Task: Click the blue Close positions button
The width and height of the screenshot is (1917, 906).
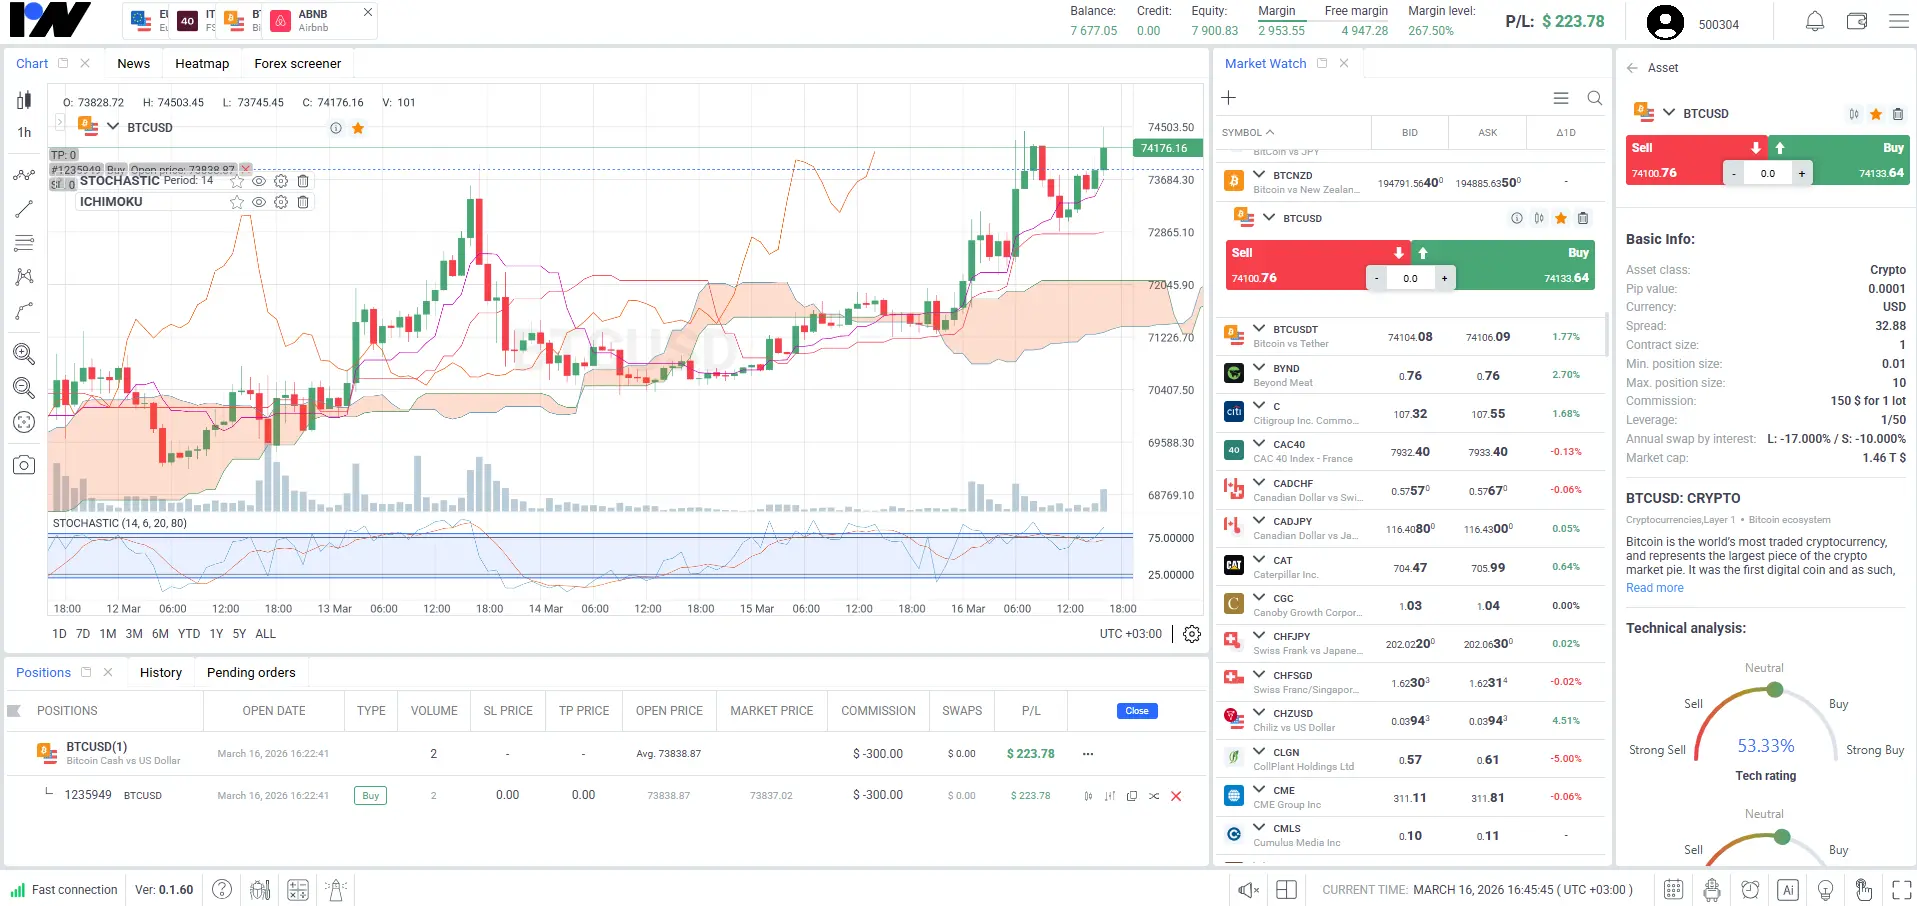Action: click(x=1136, y=711)
